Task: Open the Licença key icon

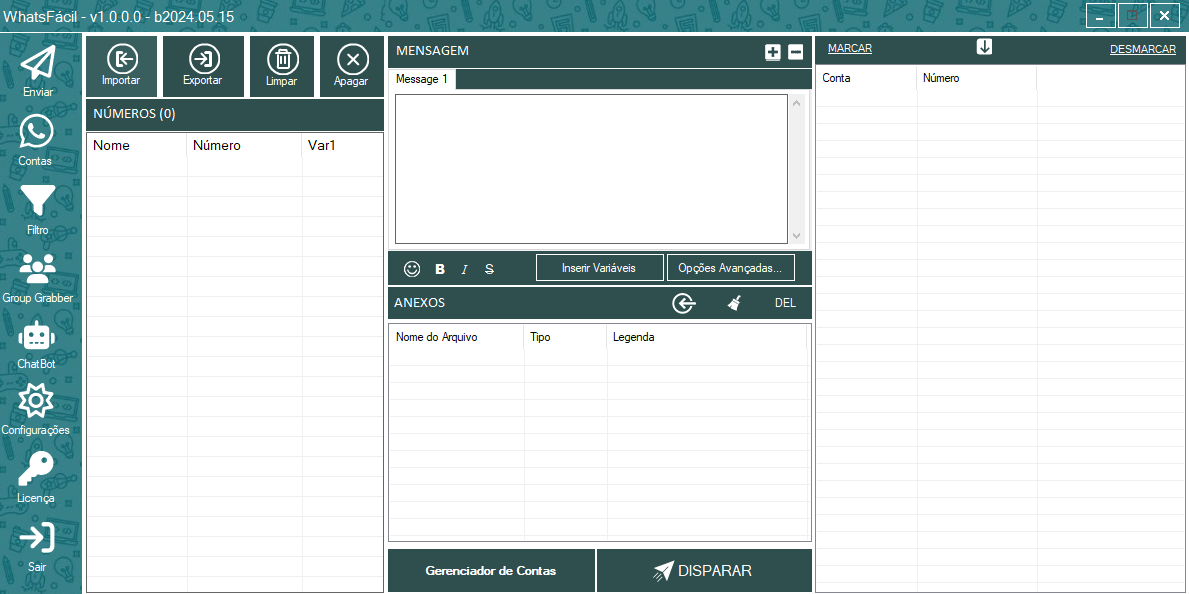Action: click(x=36, y=476)
